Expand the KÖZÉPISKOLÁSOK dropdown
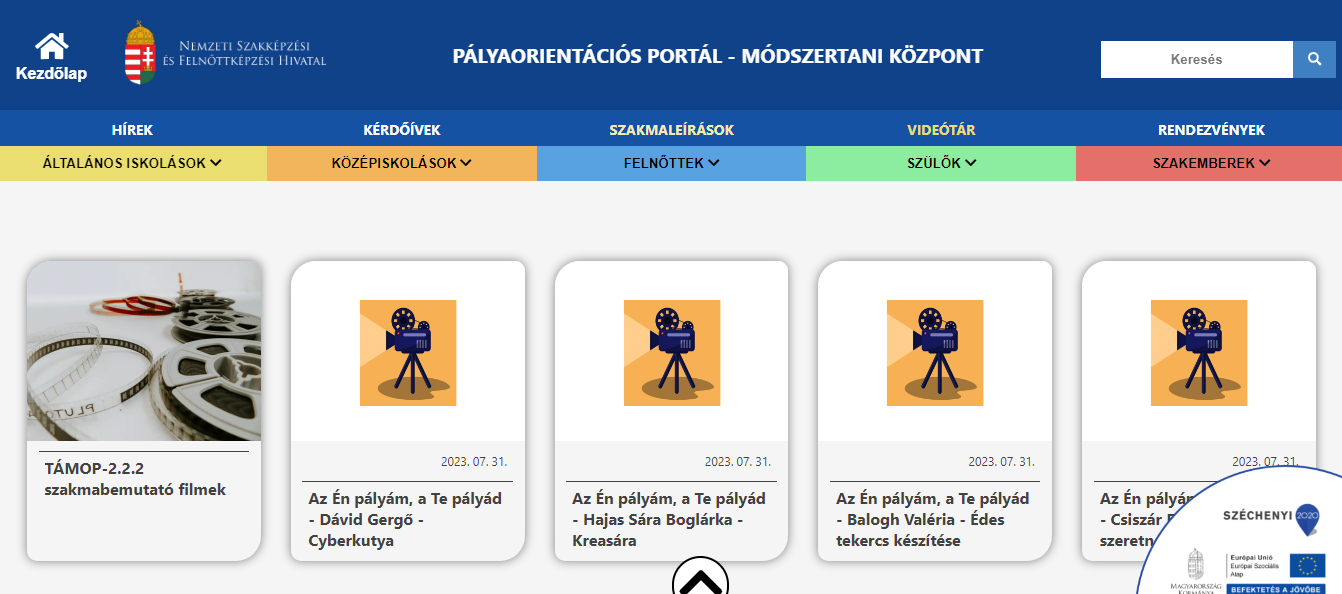Image resolution: width=1342 pixels, height=594 pixels. coord(403,162)
